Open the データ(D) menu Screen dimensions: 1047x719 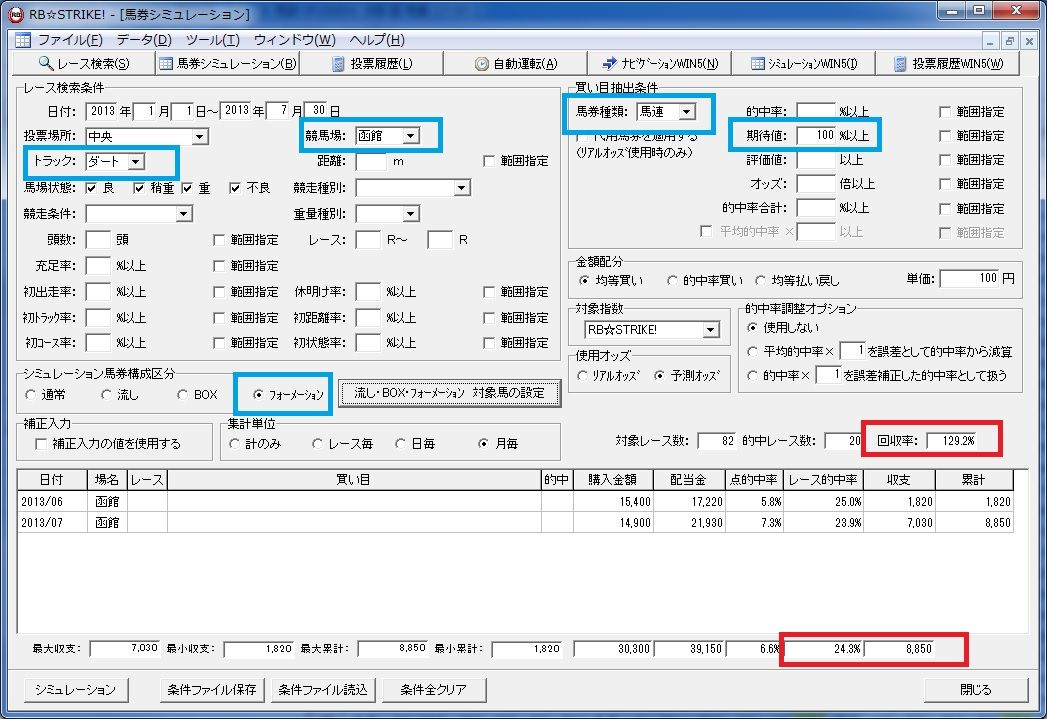(x=144, y=40)
